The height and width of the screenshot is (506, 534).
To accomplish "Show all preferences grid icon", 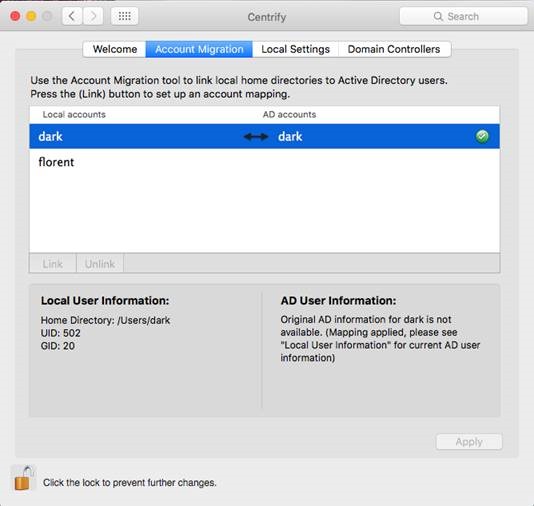I will coord(125,16).
